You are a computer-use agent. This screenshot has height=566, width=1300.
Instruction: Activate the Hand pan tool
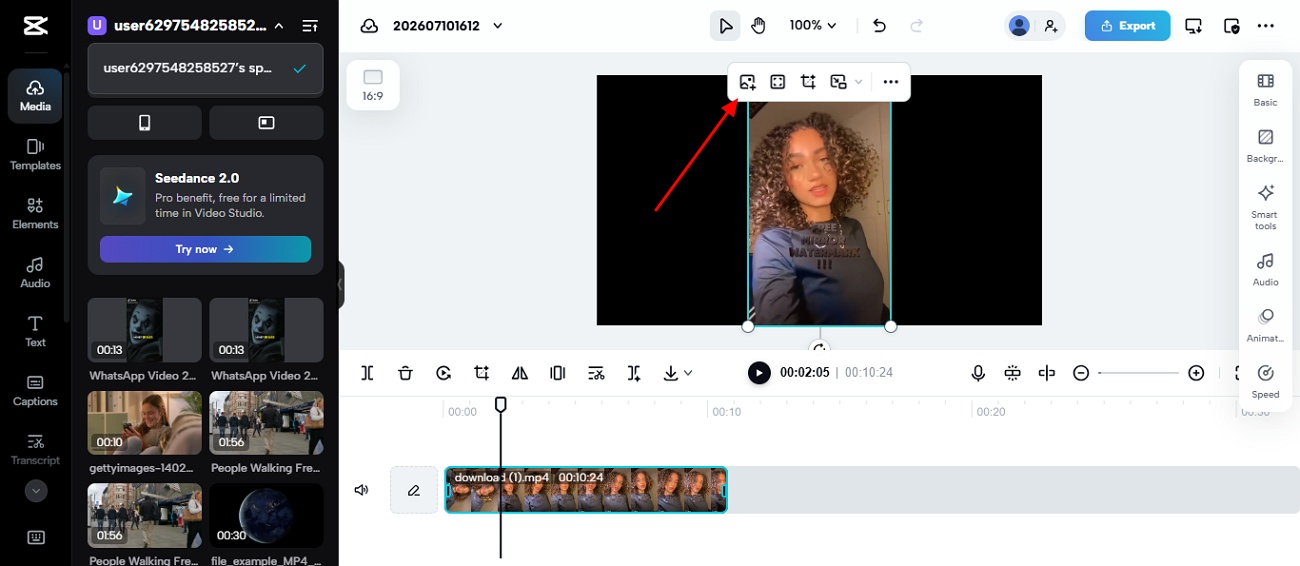(758, 26)
